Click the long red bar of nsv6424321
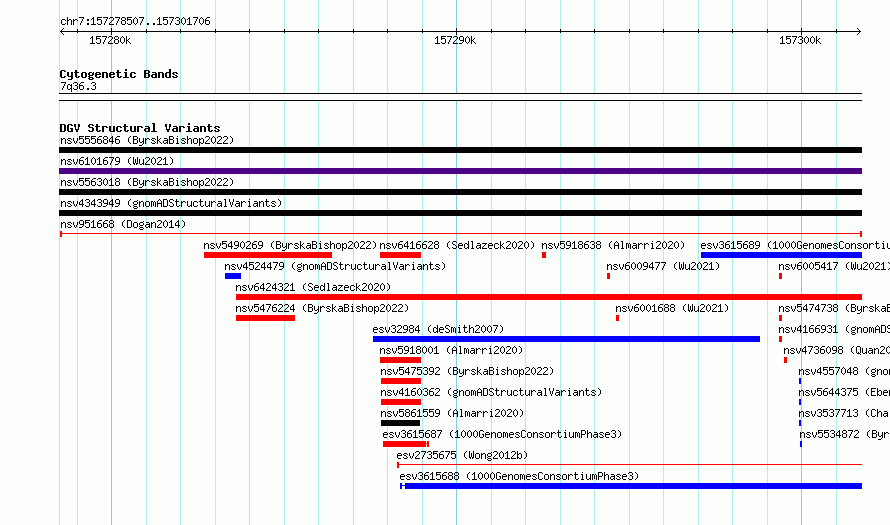 point(549,297)
